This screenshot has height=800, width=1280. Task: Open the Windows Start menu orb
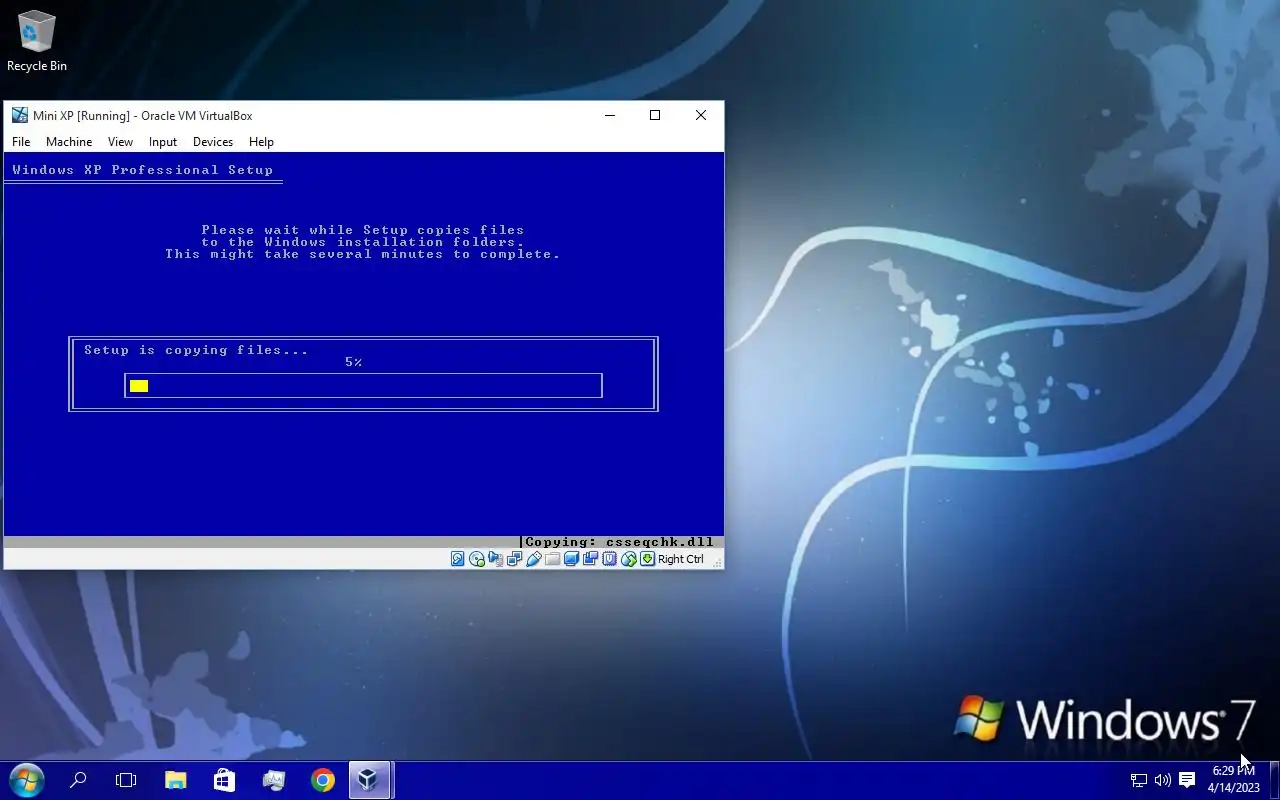coord(26,780)
